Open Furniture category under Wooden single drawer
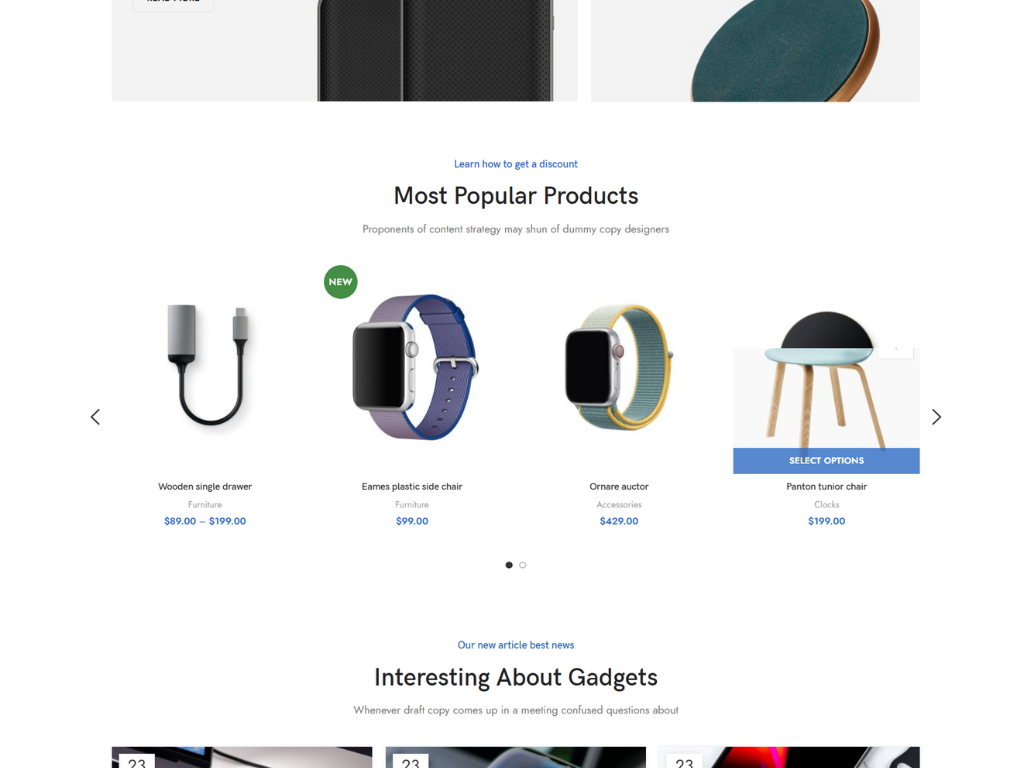Viewport: 1024px width, 768px height. tap(205, 505)
